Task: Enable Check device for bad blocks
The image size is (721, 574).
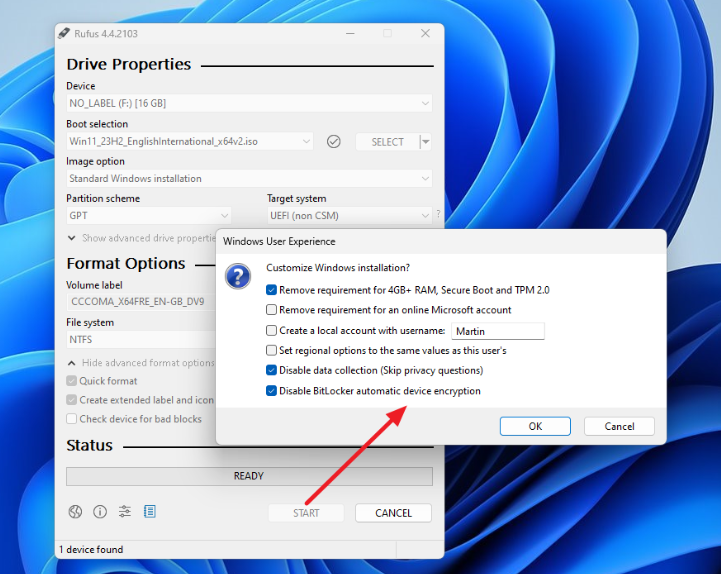Action: [x=71, y=419]
